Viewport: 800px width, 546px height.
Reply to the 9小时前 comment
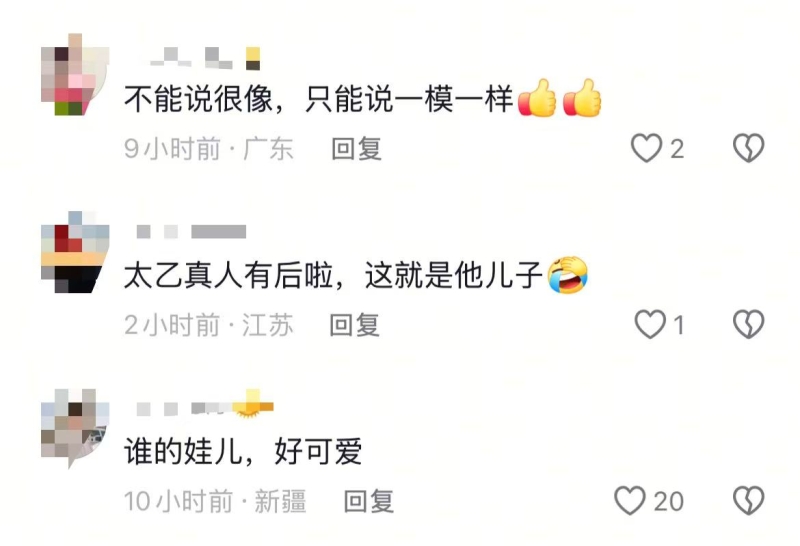point(357,149)
